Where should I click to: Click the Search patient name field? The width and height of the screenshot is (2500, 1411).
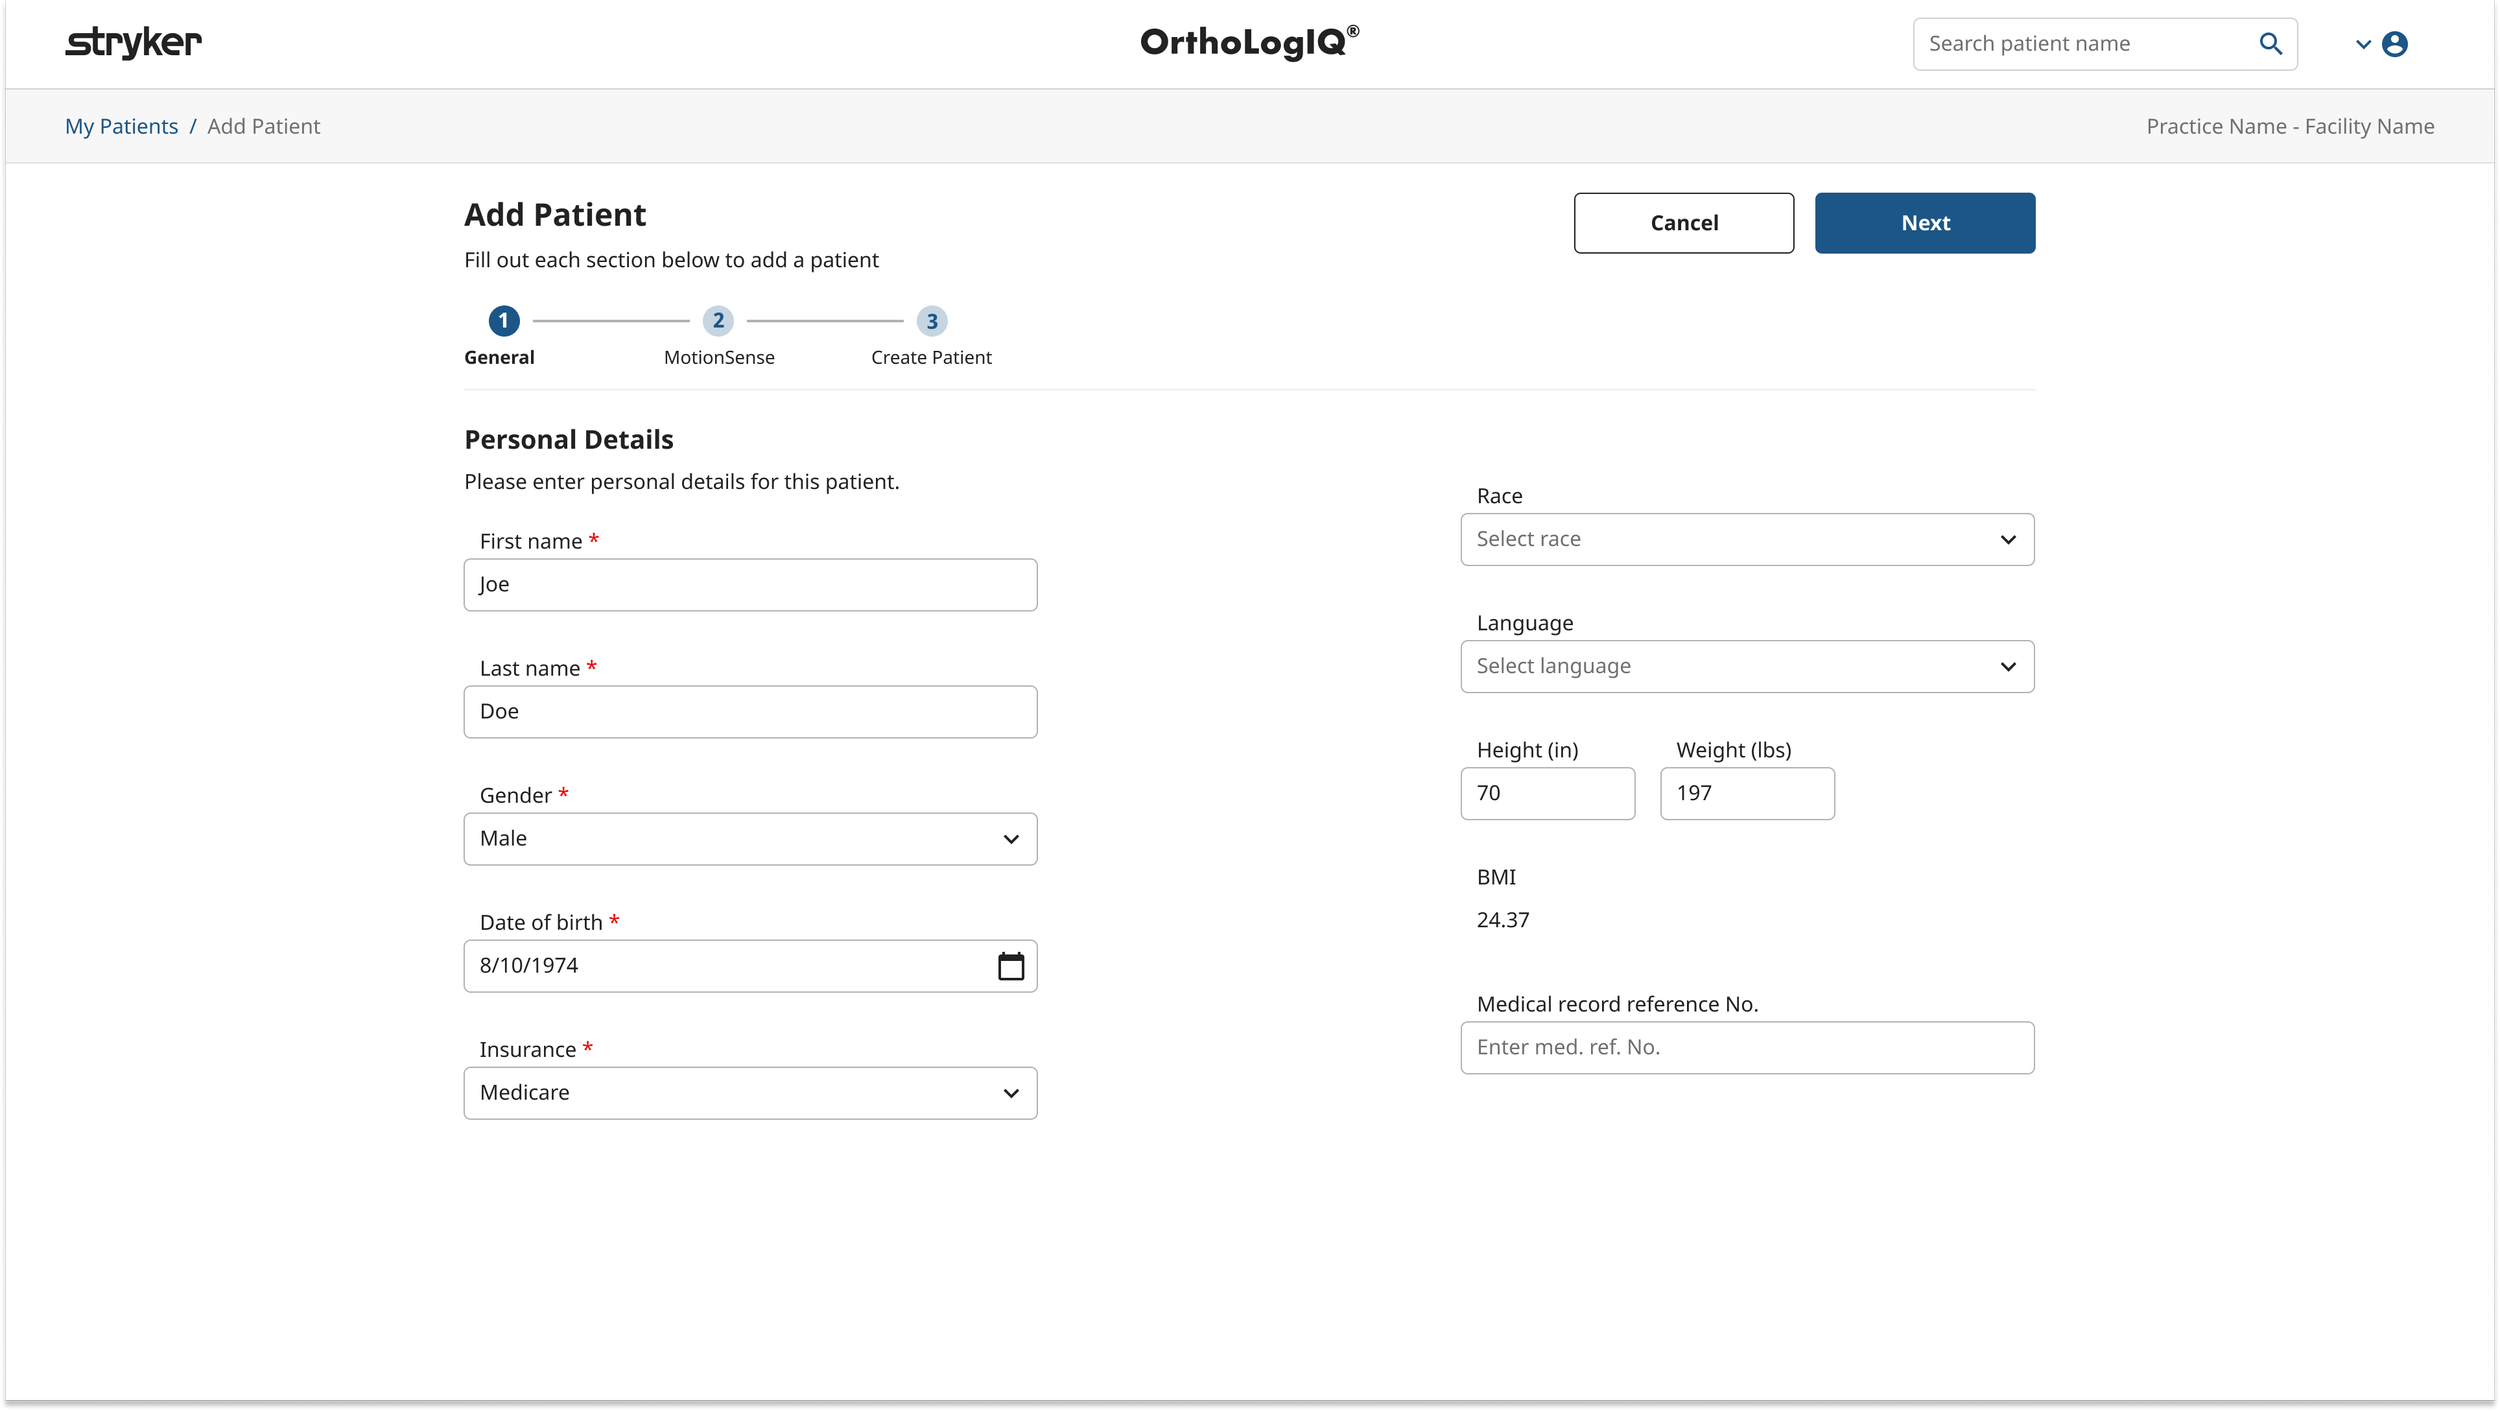click(2080, 43)
